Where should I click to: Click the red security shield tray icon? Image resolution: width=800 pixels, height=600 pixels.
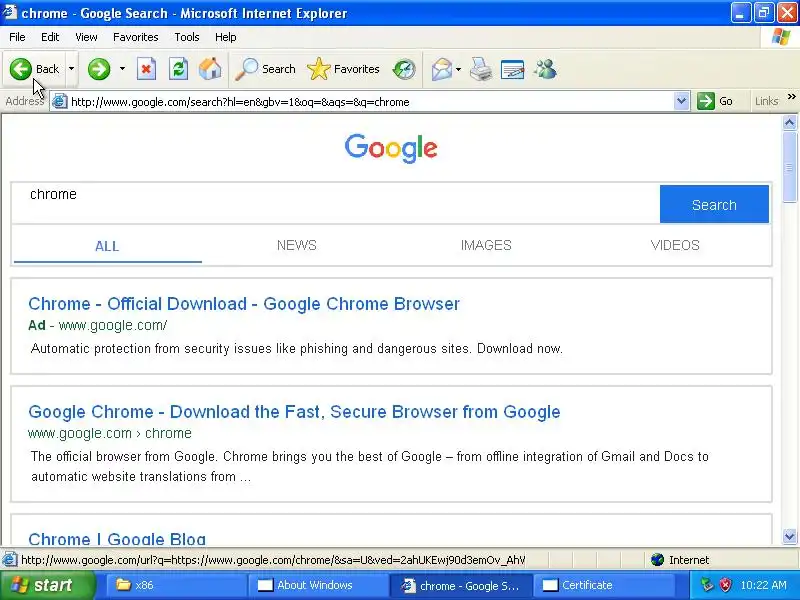point(726,585)
